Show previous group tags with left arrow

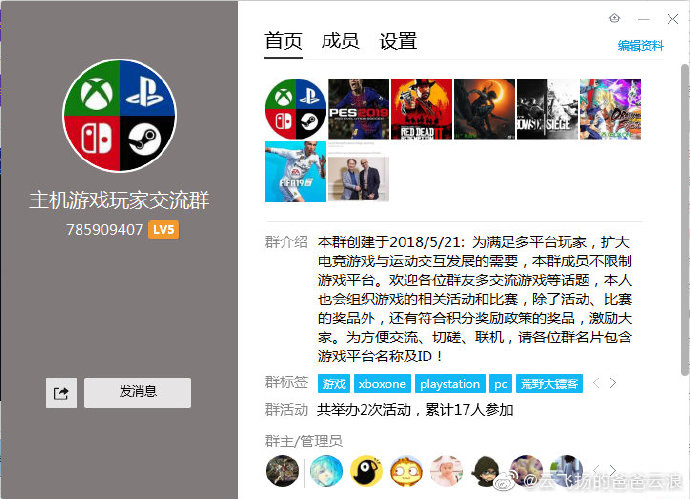pyautogui.click(x=596, y=383)
